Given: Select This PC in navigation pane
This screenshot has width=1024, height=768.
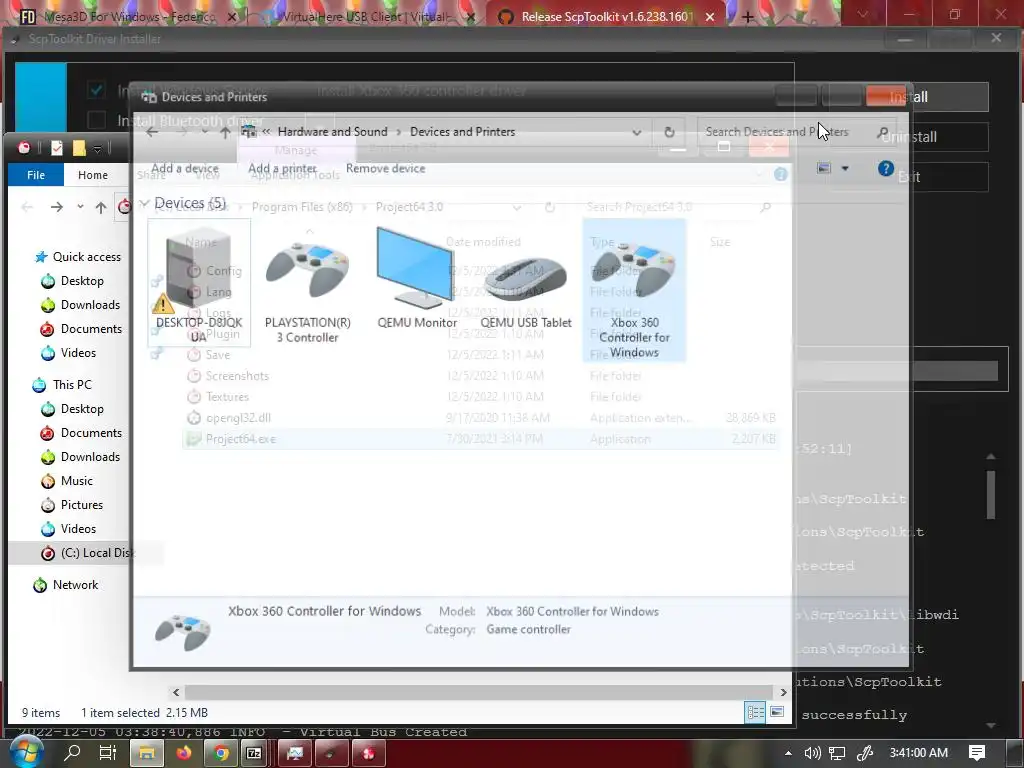Looking at the screenshot, I should click(x=72, y=385).
